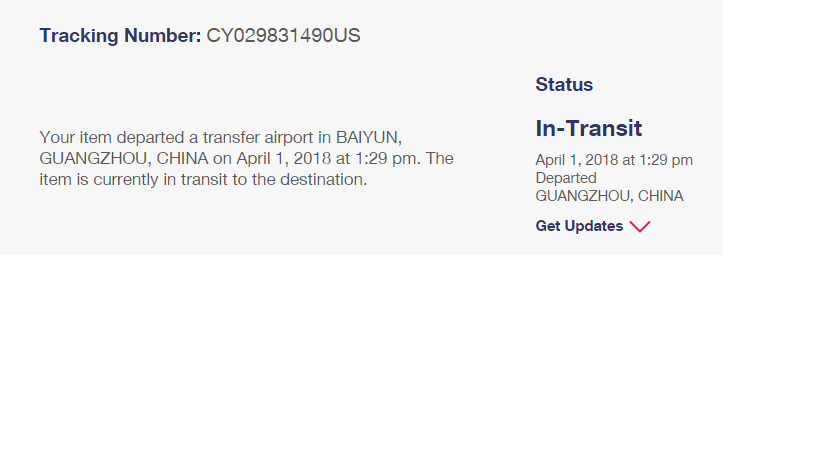
Task: Click 'April 1, 2018' in the description paragraph
Action: [x=281, y=159]
